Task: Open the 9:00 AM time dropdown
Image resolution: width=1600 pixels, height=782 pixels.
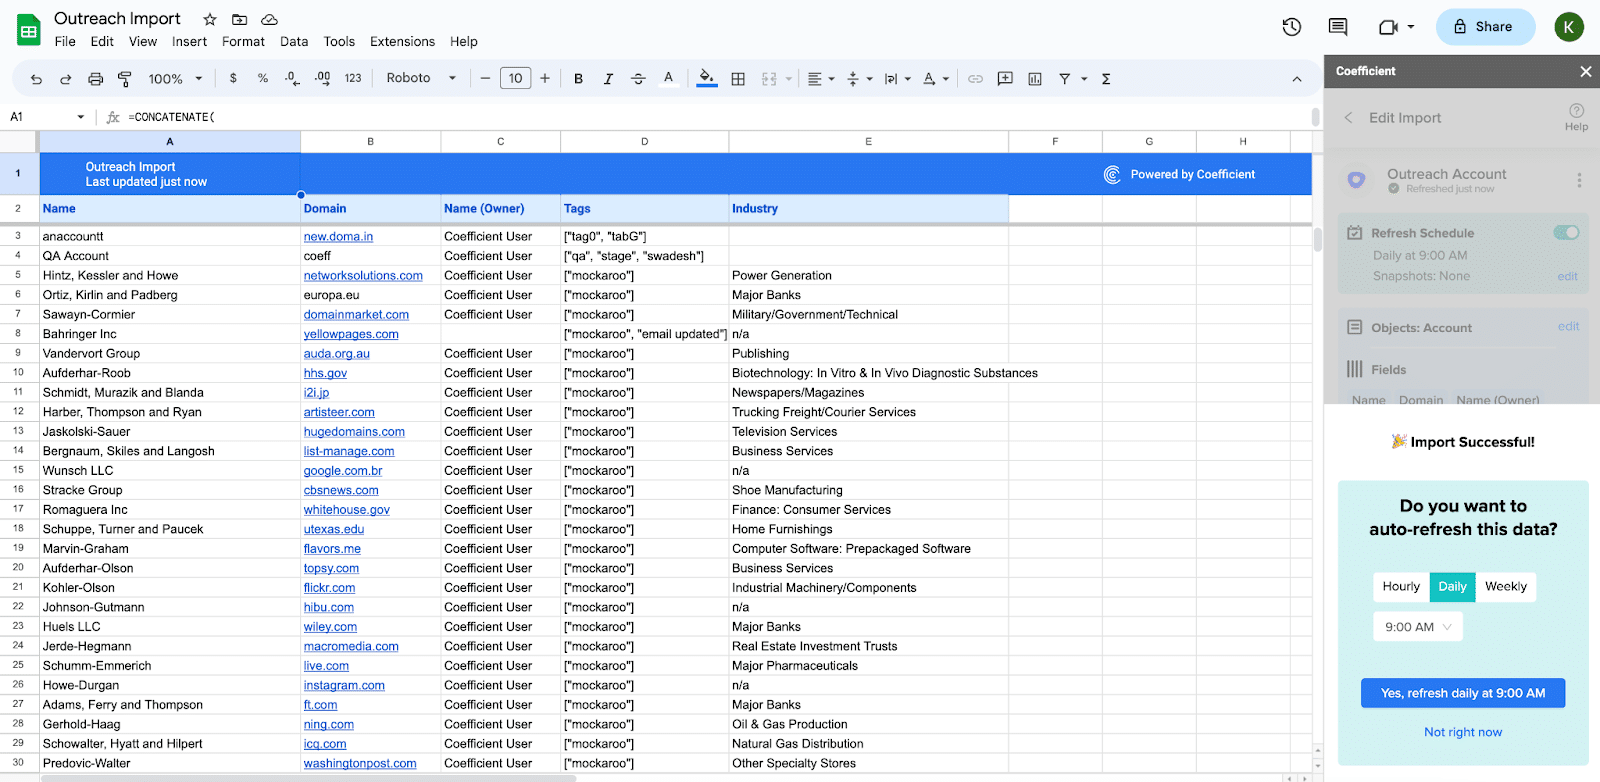Action: pyautogui.click(x=1418, y=627)
